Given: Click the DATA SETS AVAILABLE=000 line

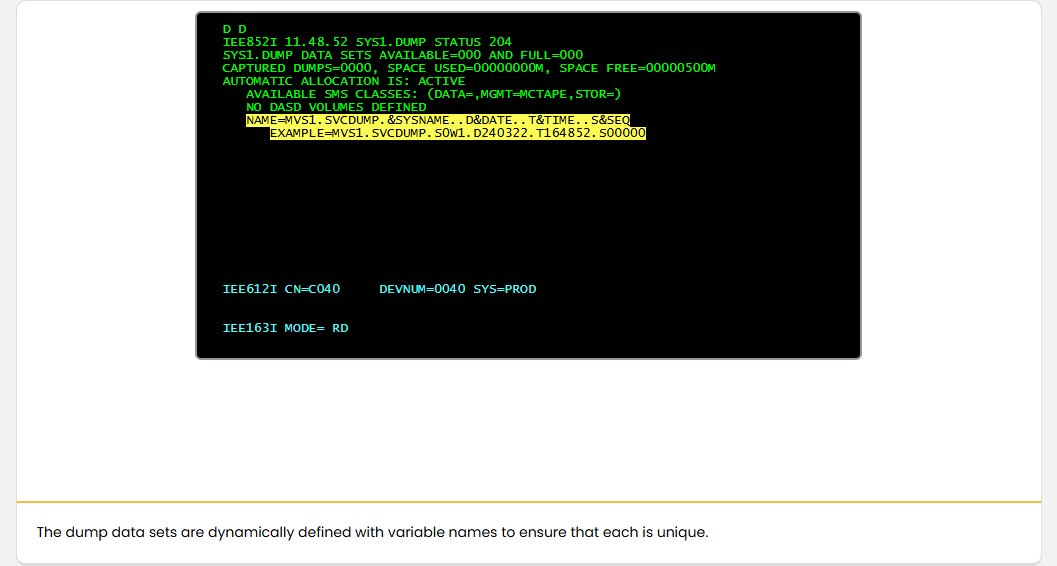Looking at the screenshot, I should [402, 55].
